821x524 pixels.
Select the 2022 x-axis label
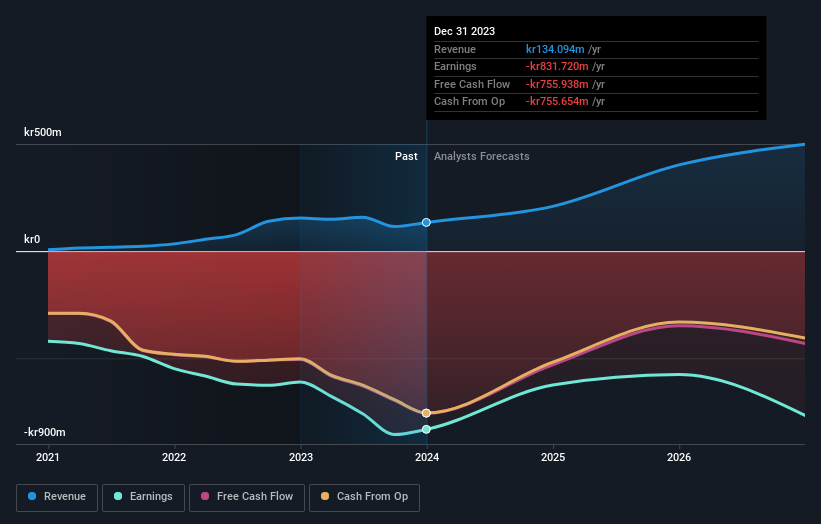click(x=174, y=458)
